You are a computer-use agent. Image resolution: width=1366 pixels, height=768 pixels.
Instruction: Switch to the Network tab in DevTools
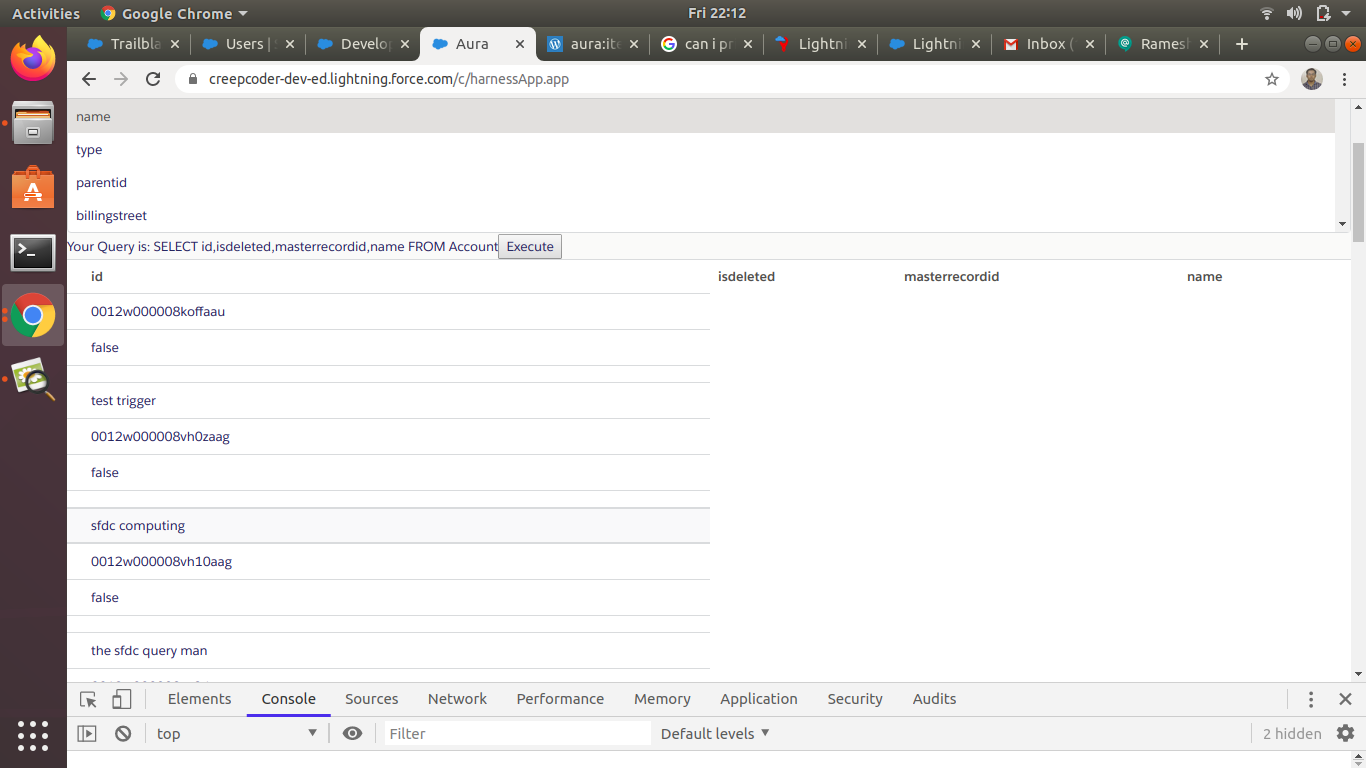coord(457,699)
